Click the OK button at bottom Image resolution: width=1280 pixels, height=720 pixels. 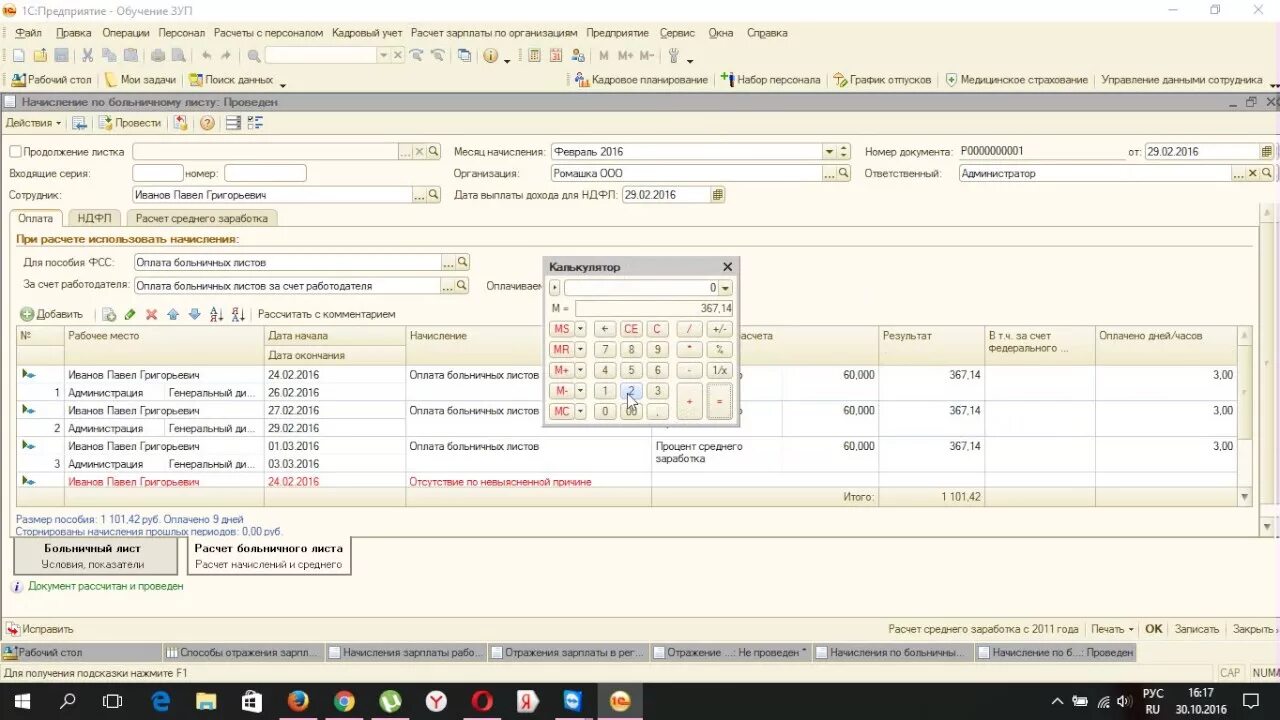1153,629
